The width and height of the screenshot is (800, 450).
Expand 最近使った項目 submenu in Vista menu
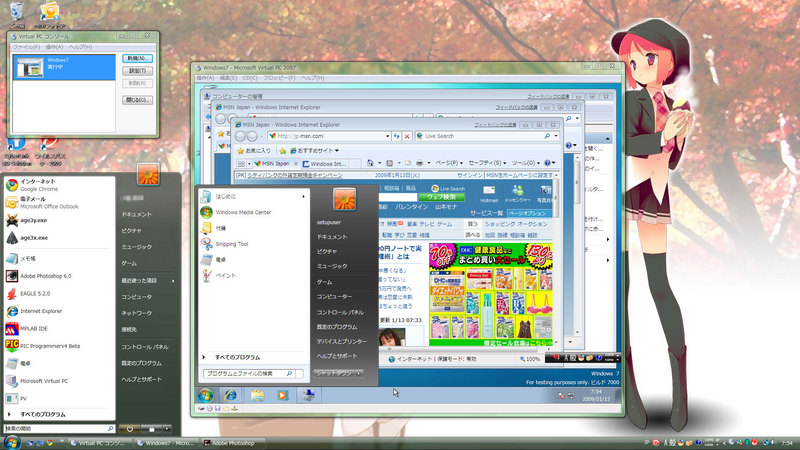(x=148, y=281)
